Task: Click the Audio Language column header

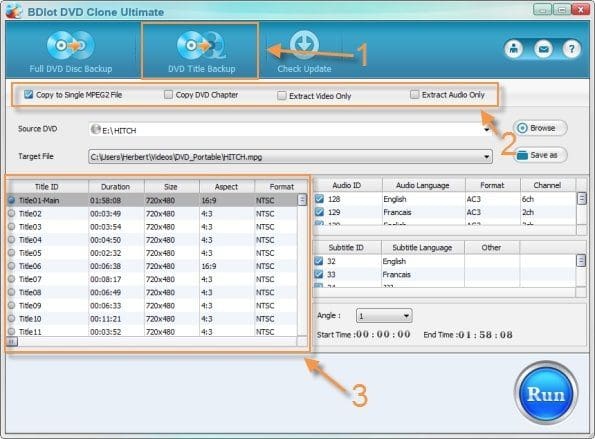Action: (x=423, y=185)
